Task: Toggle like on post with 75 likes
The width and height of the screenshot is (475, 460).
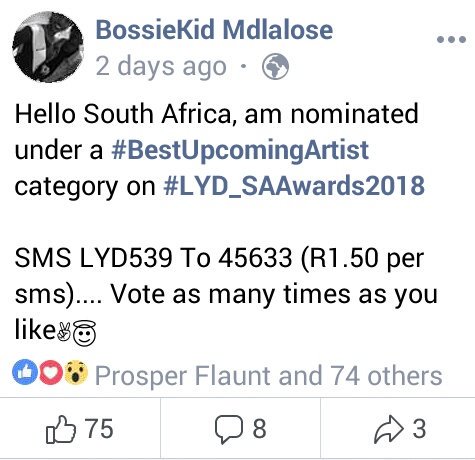Action: (80, 429)
